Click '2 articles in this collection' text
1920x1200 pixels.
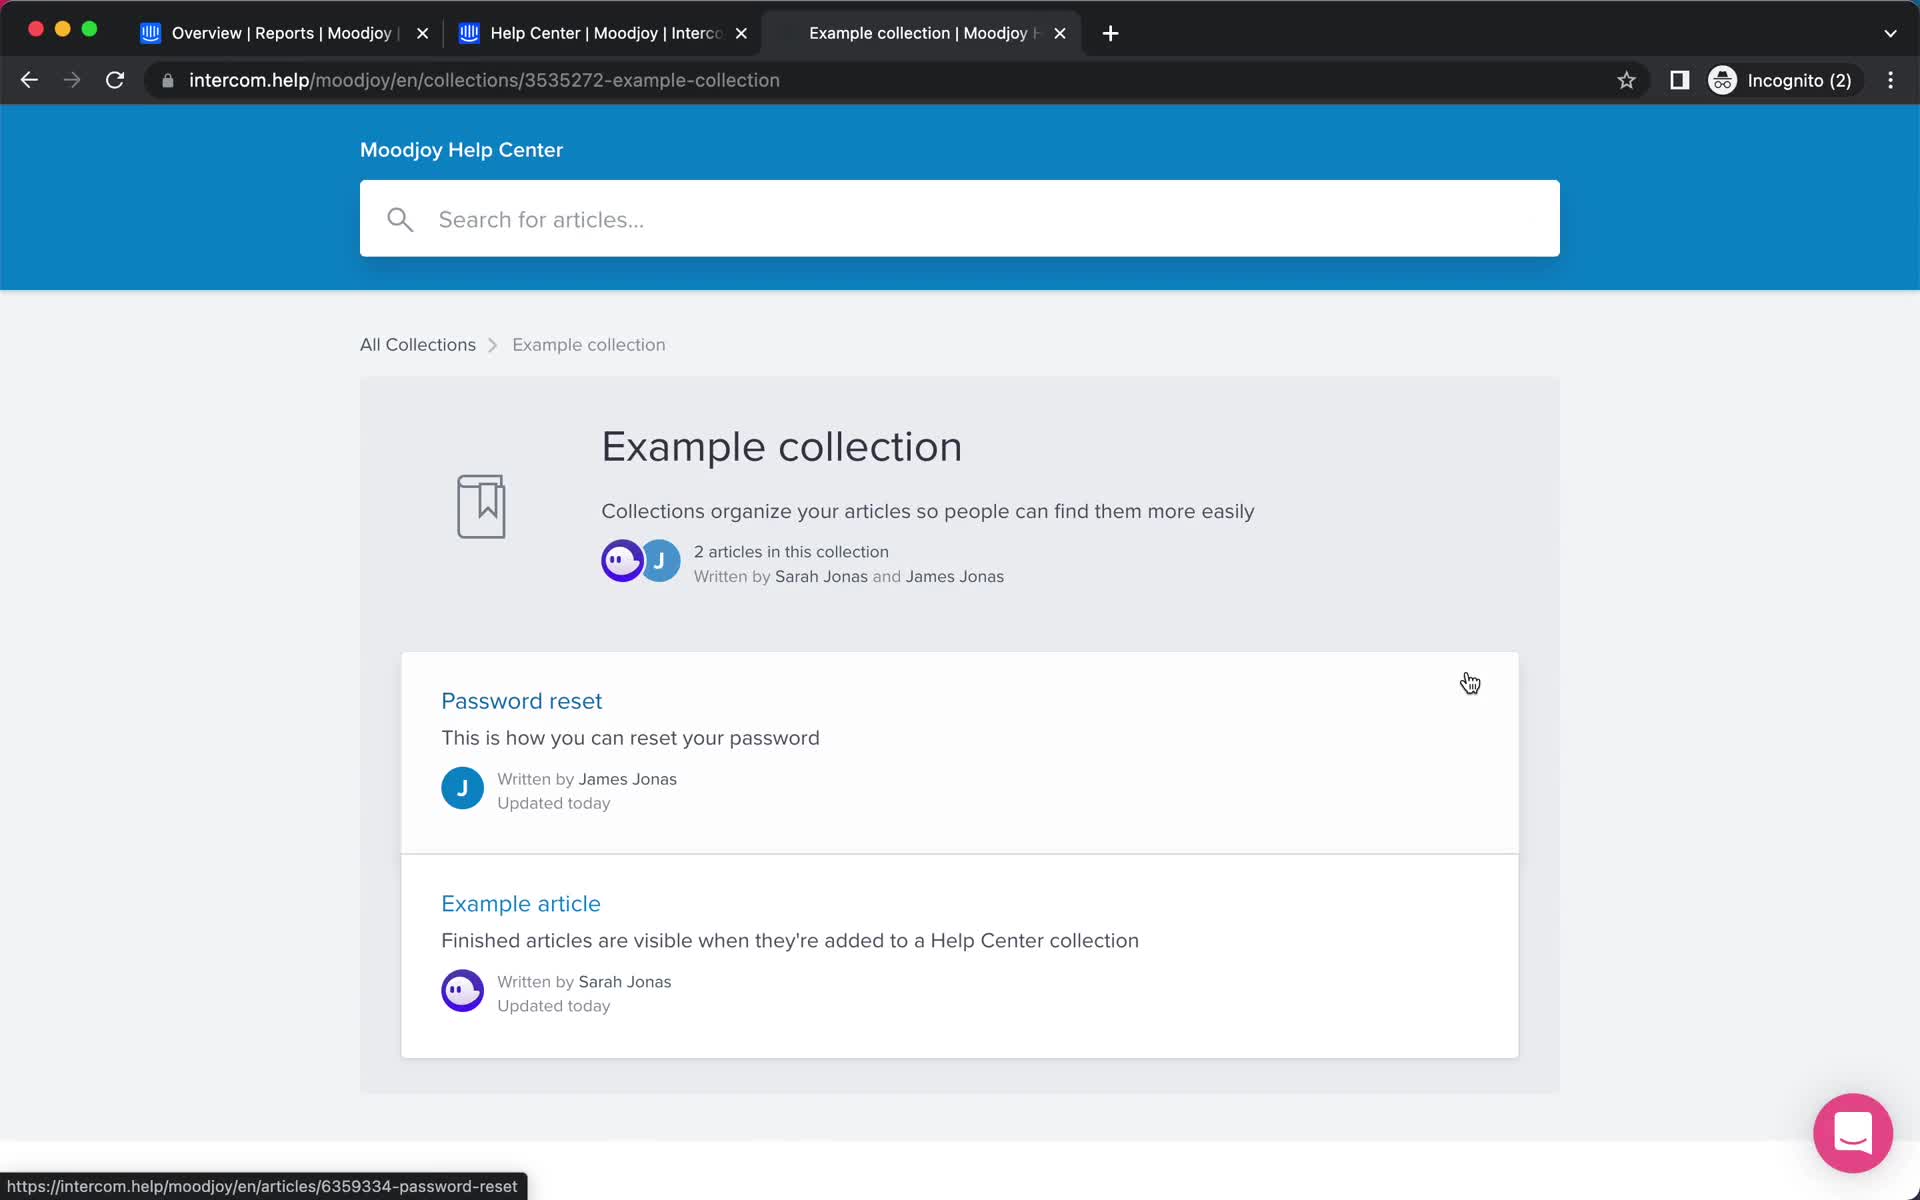pyautogui.click(x=791, y=552)
